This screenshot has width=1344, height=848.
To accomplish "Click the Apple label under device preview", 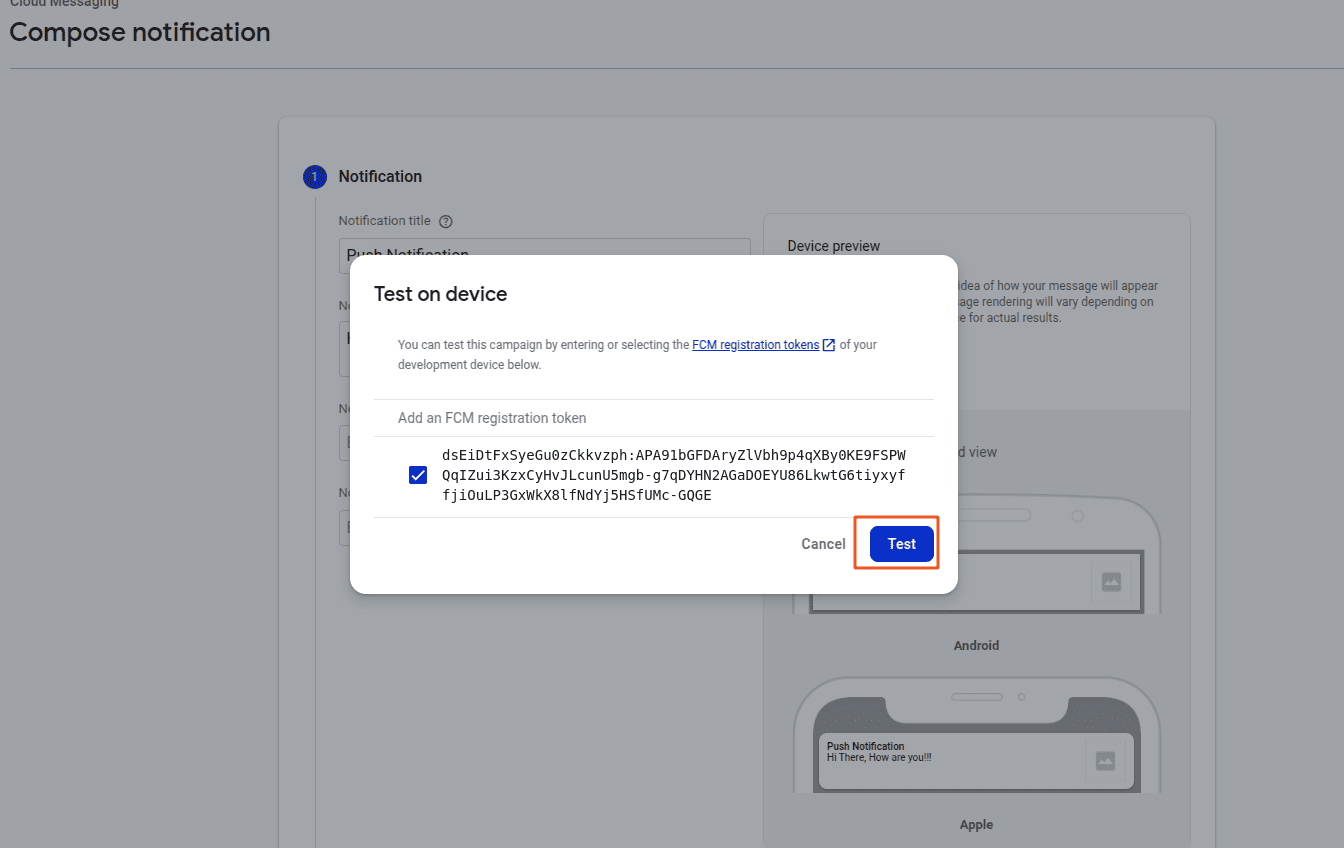I will point(976,825).
